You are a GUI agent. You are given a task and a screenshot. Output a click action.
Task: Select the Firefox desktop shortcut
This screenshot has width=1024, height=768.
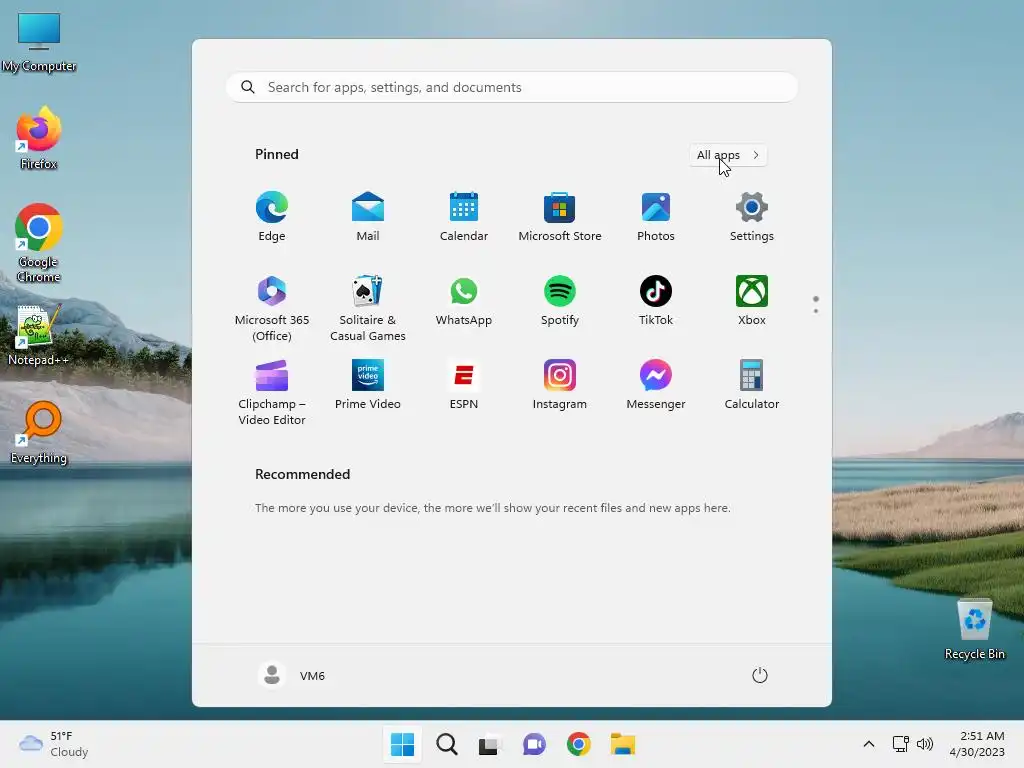[39, 138]
